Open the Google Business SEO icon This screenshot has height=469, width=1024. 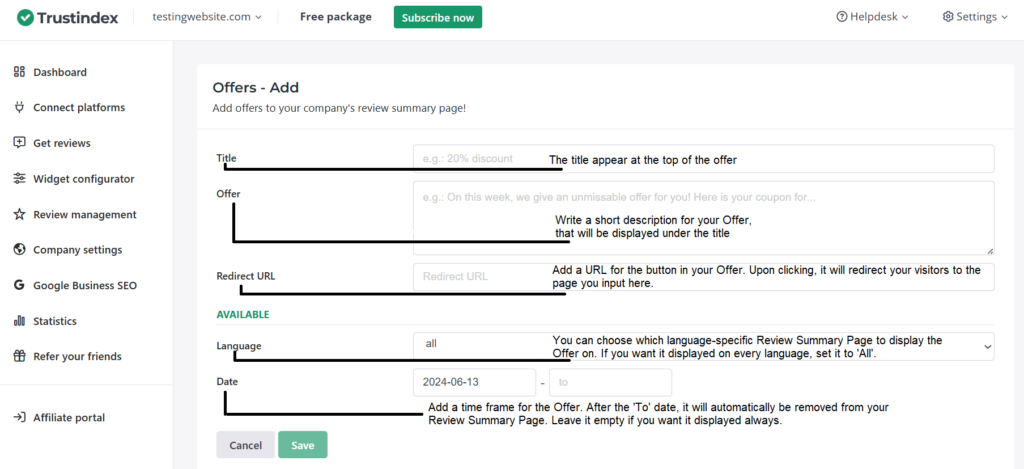19,285
